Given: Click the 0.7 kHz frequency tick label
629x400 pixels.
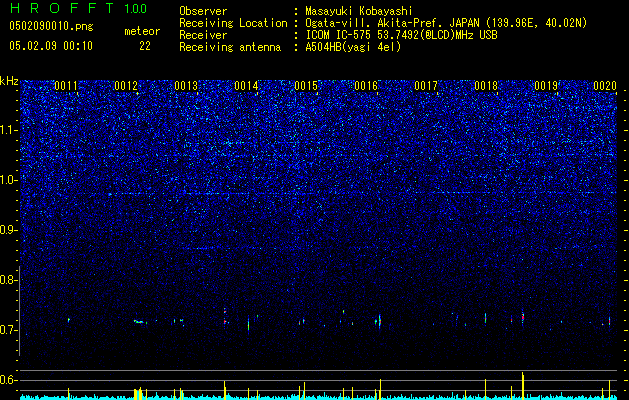Looking at the screenshot, I should (9, 330).
